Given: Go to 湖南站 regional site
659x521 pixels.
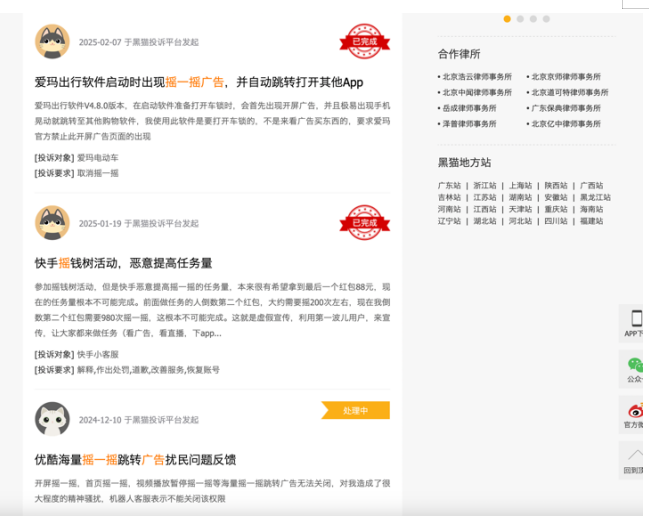Looking at the screenshot, I should click(520, 197).
